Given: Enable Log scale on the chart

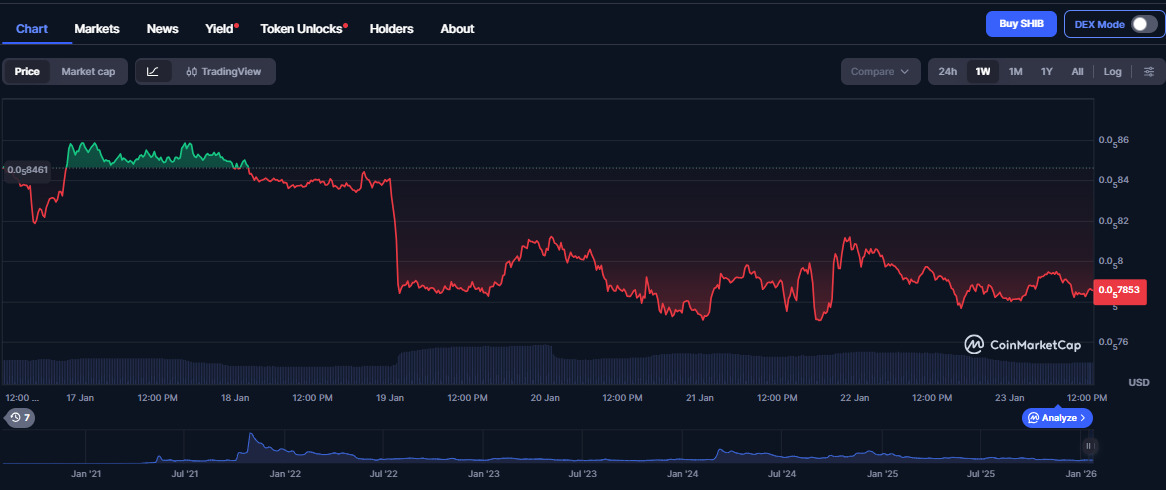Looking at the screenshot, I should [x=1113, y=71].
